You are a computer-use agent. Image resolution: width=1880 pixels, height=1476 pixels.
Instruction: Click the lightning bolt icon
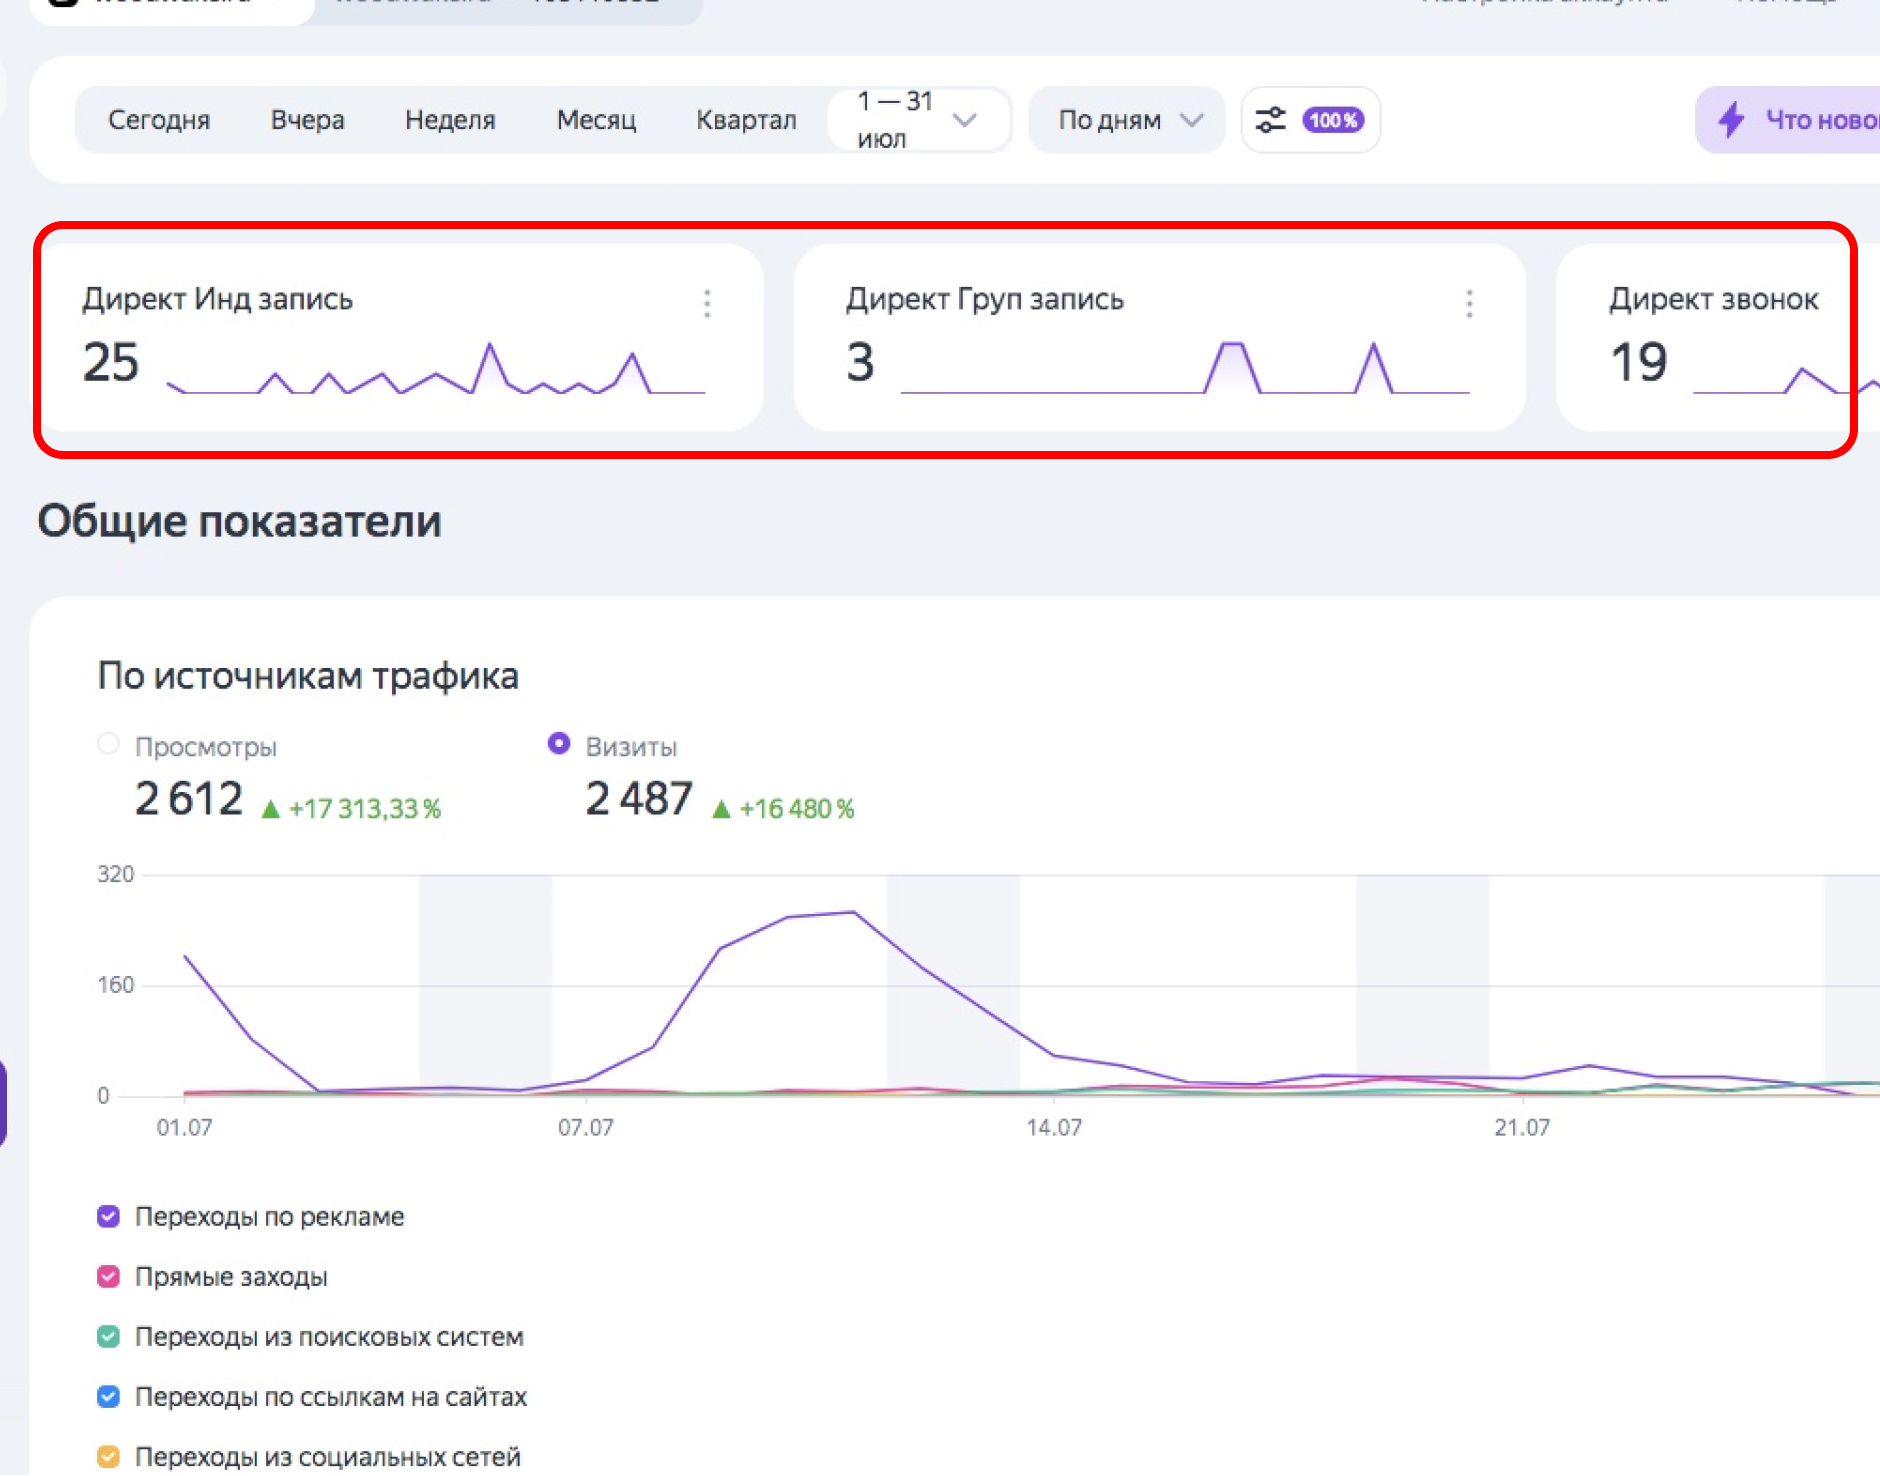click(x=1731, y=120)
